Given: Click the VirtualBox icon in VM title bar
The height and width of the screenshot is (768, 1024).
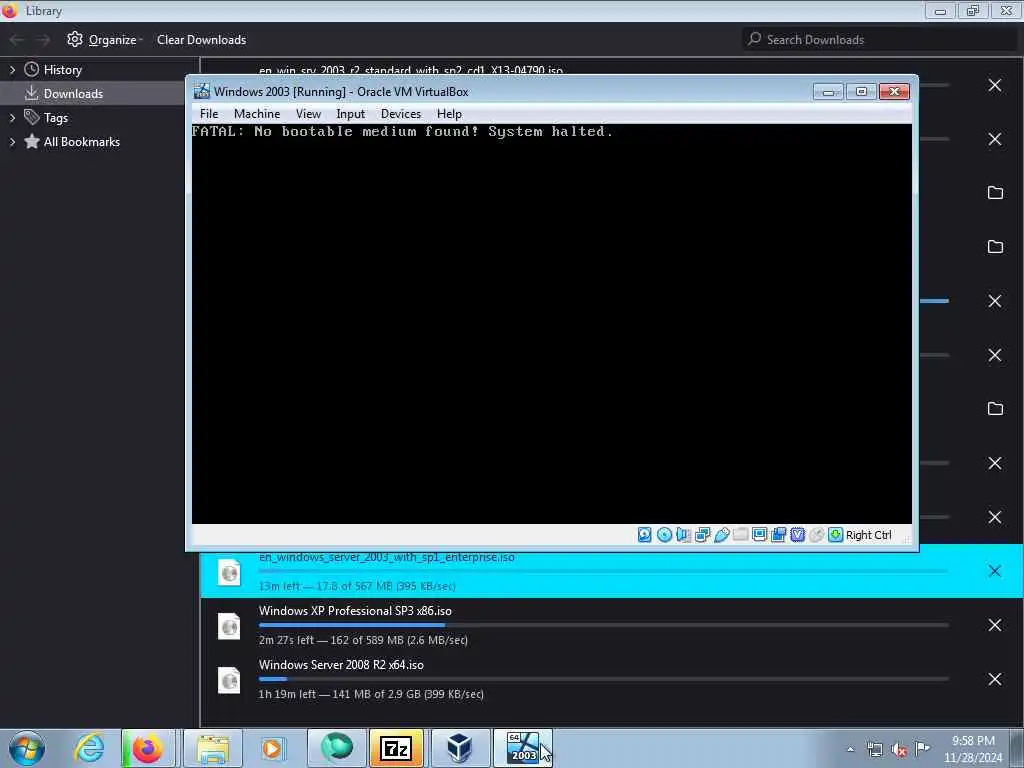Looking at the screenshot, I should [x=202, y=91].
